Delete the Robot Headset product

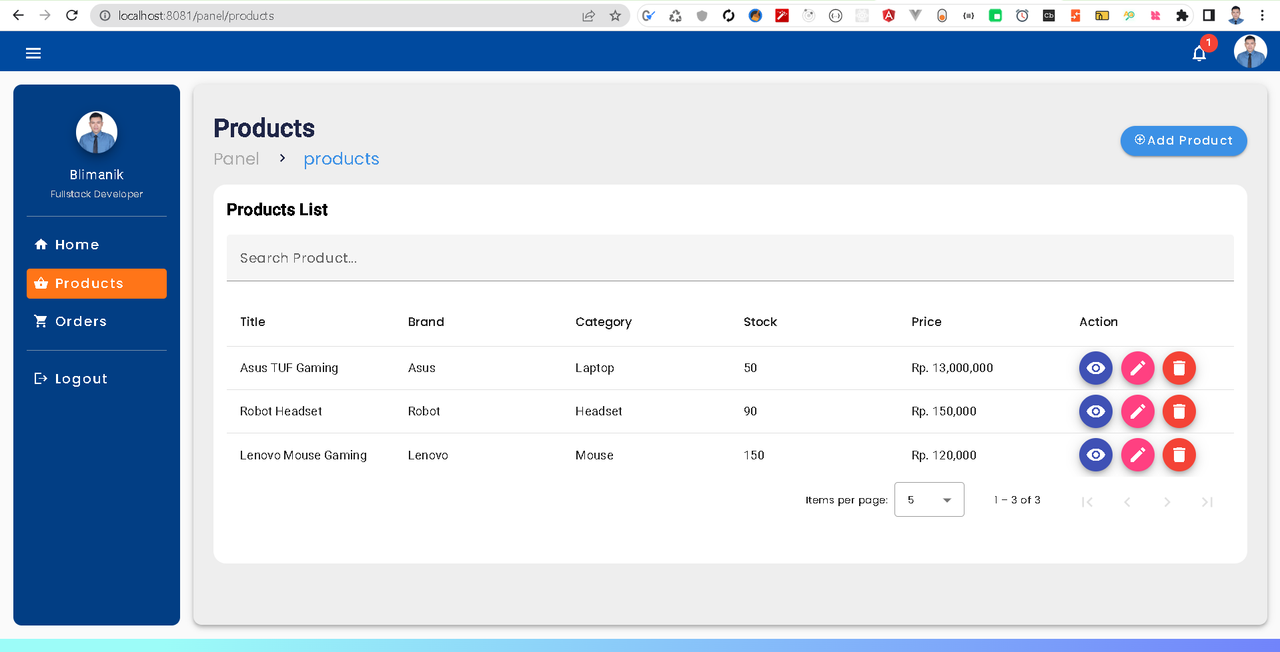pos(1179,411)
